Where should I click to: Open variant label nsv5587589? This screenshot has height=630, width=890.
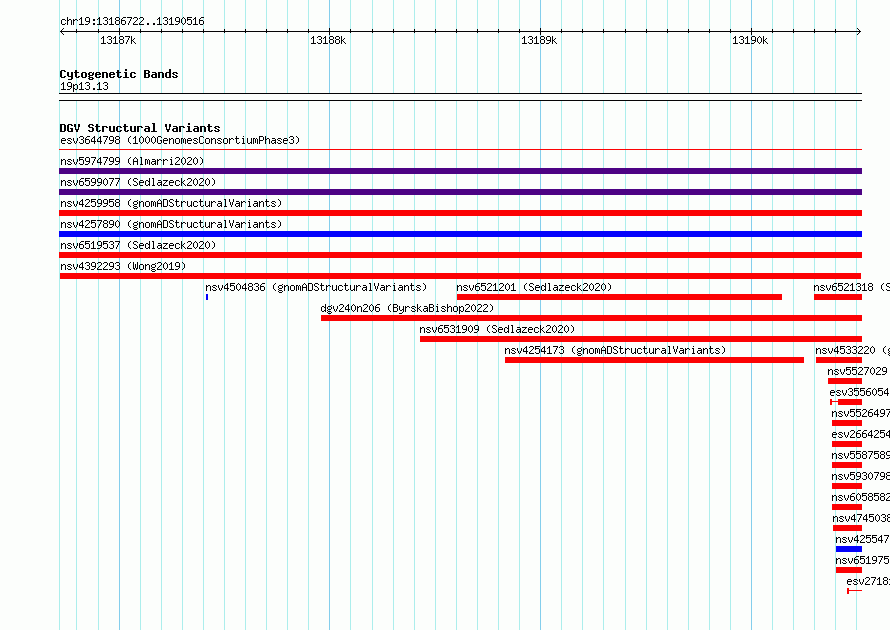point(860,455)
